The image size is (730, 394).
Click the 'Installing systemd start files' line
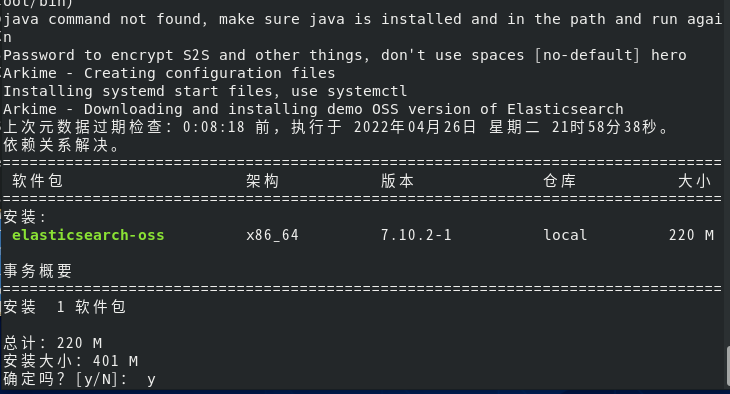(205, 91)
